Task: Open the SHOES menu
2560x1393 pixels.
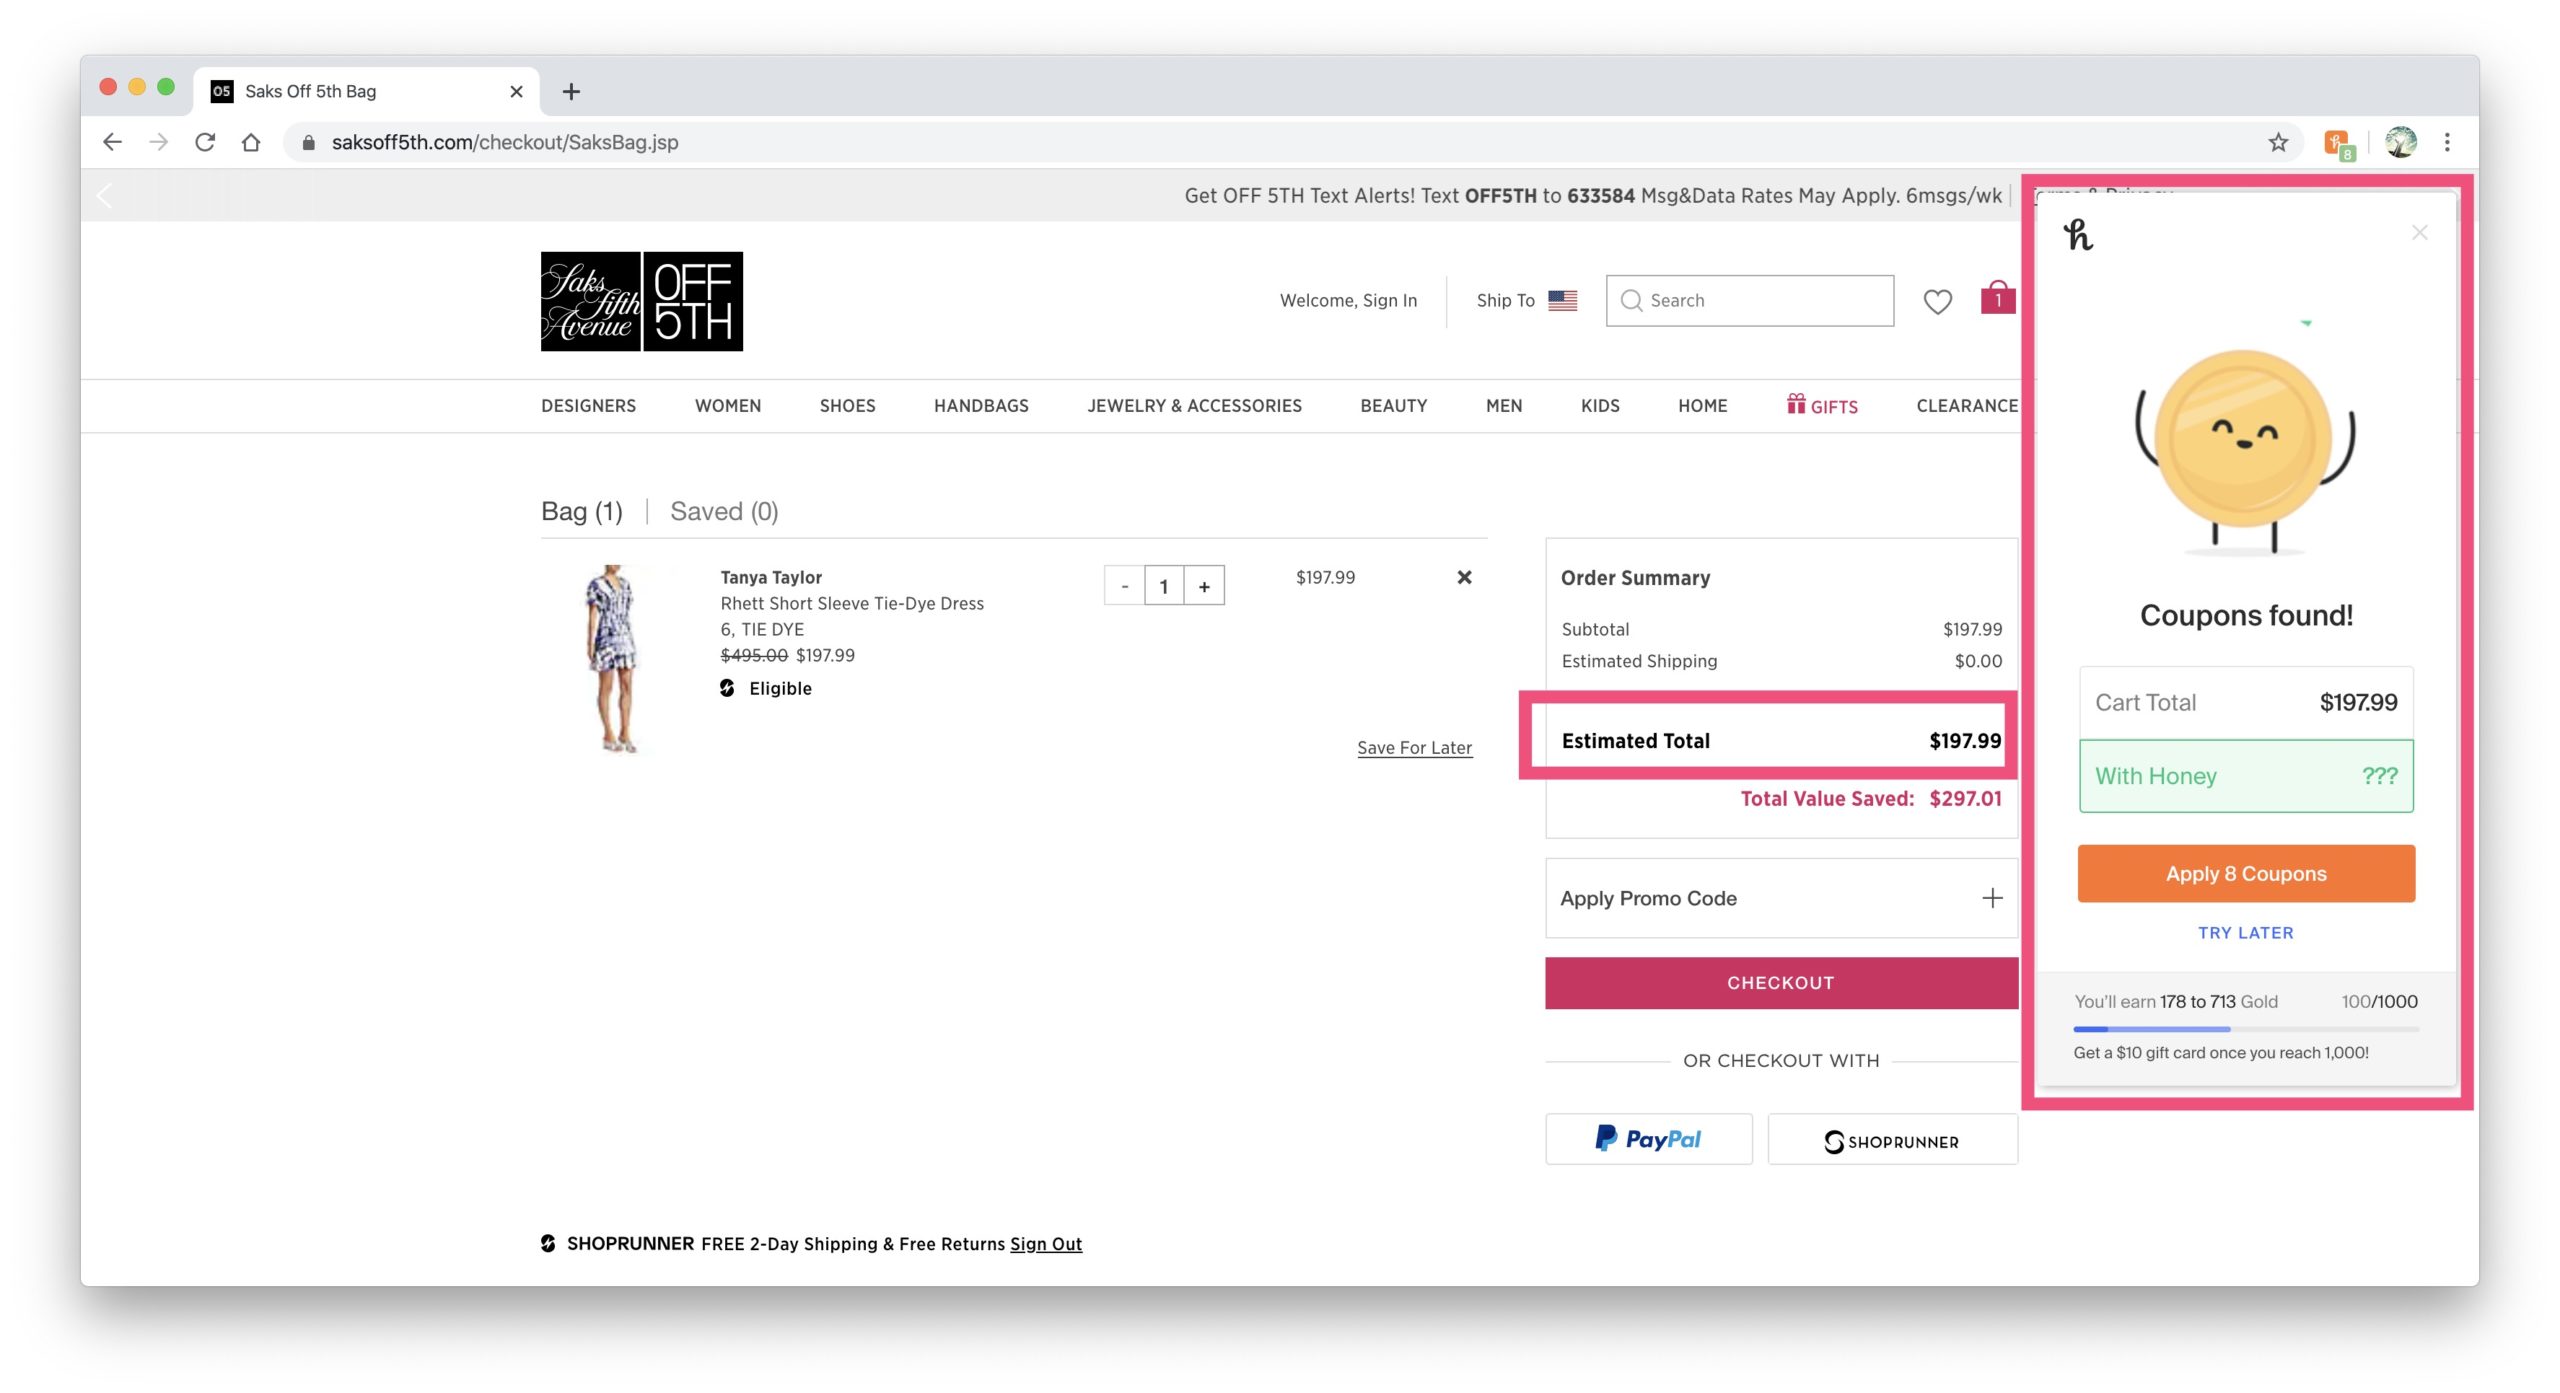Action: (847, 406)
